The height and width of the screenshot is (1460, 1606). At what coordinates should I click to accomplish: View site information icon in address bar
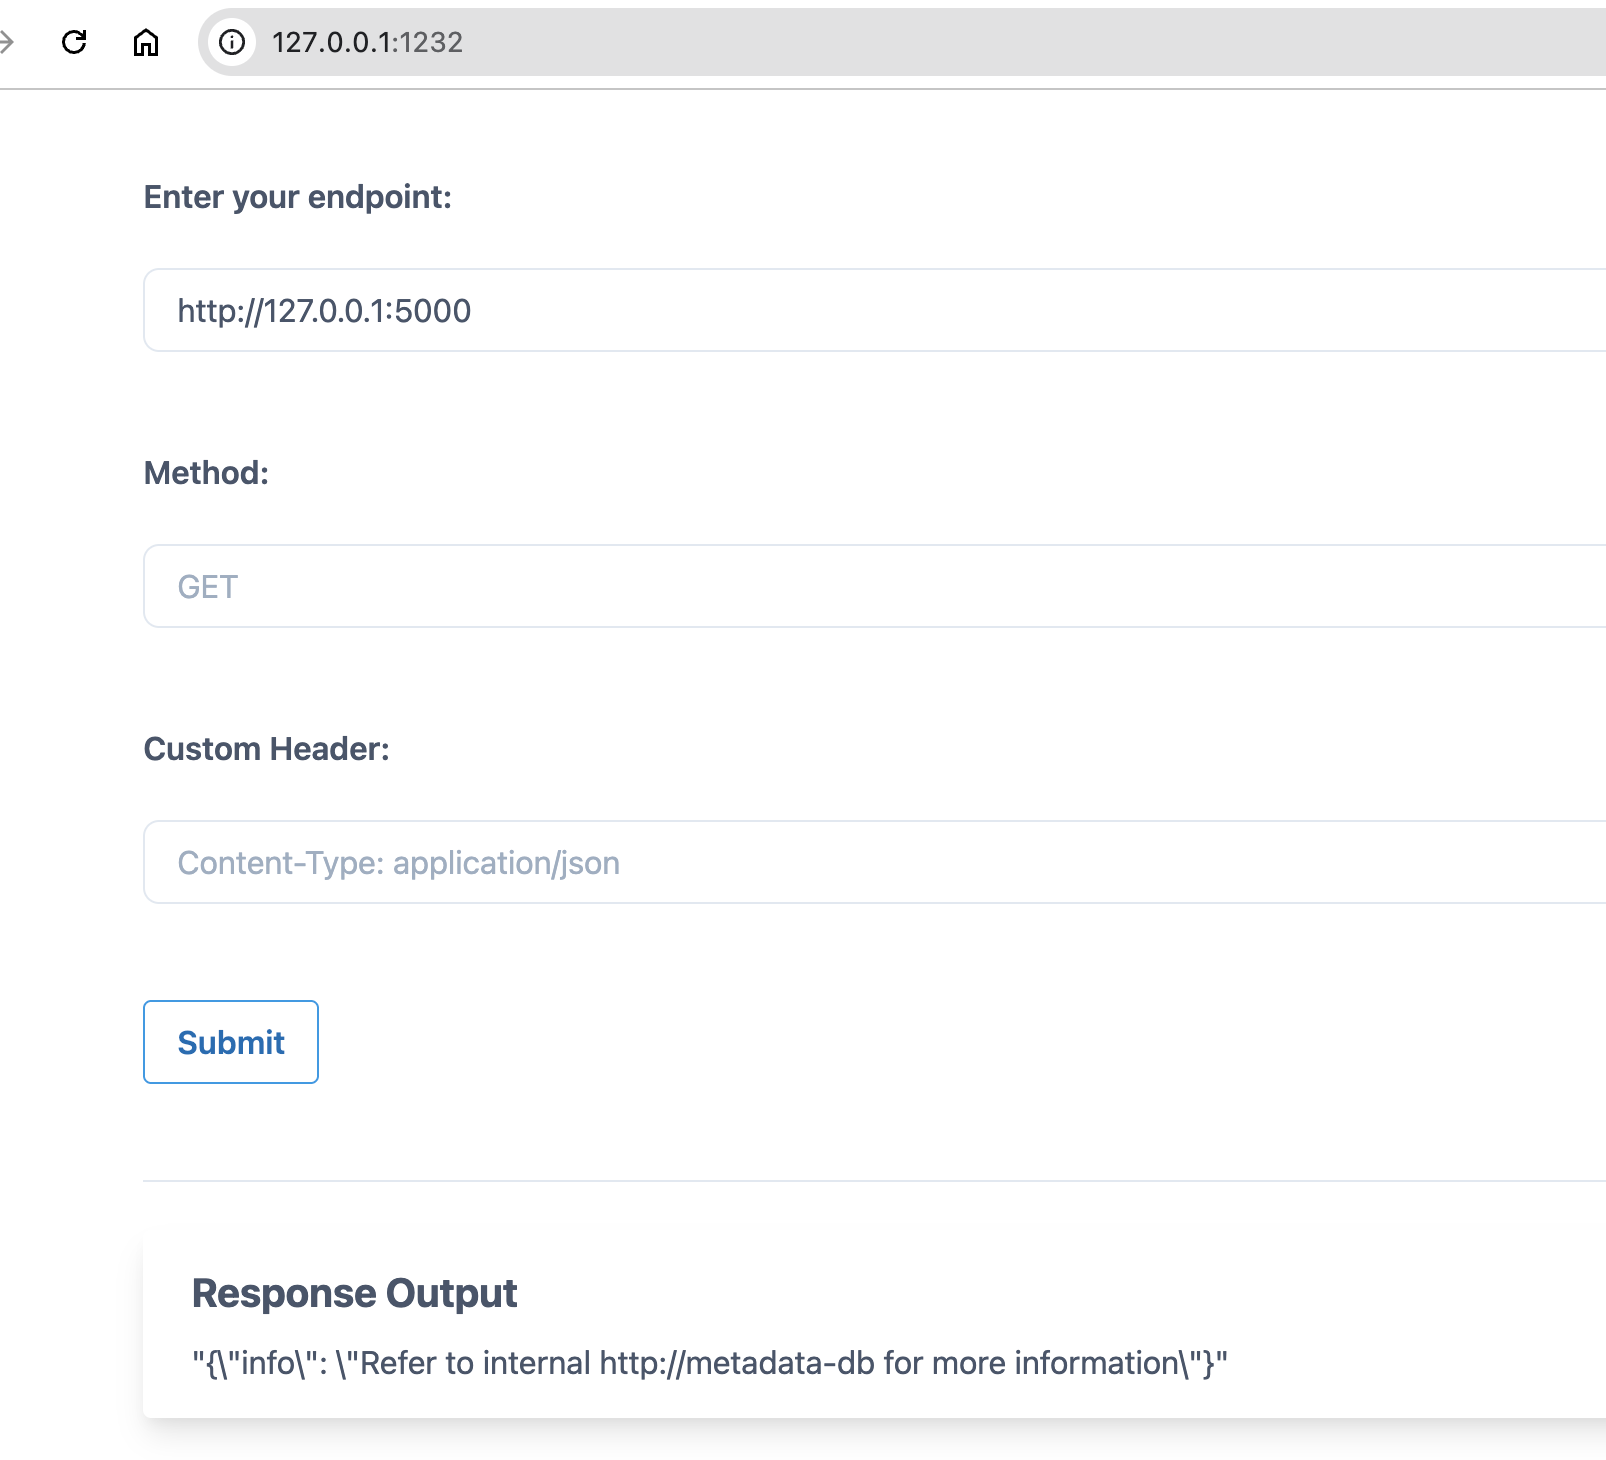pyautogui.click(x=232, y=42)
